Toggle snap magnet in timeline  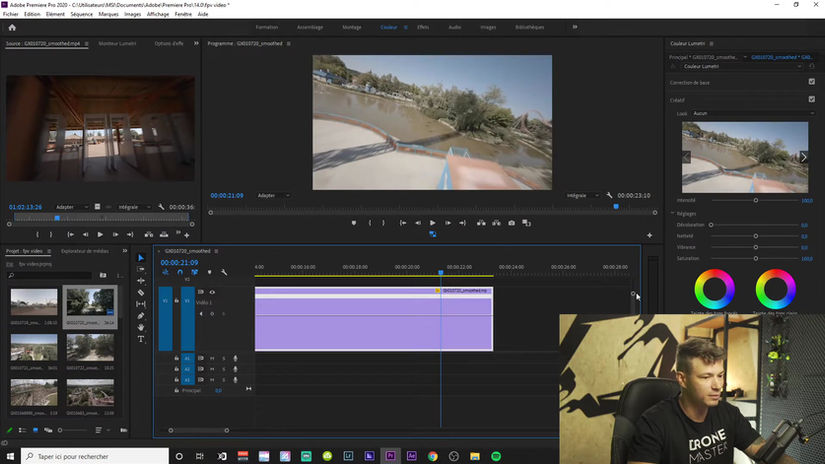180,272
